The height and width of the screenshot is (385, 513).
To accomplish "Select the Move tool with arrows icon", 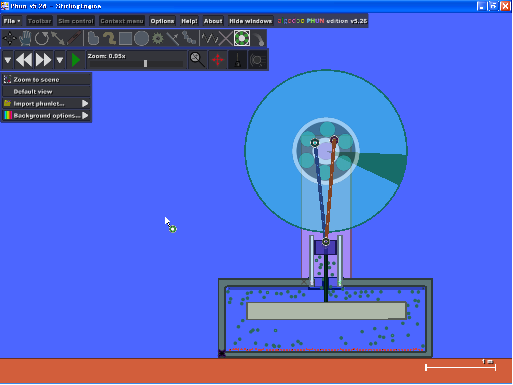I will 9,39.
